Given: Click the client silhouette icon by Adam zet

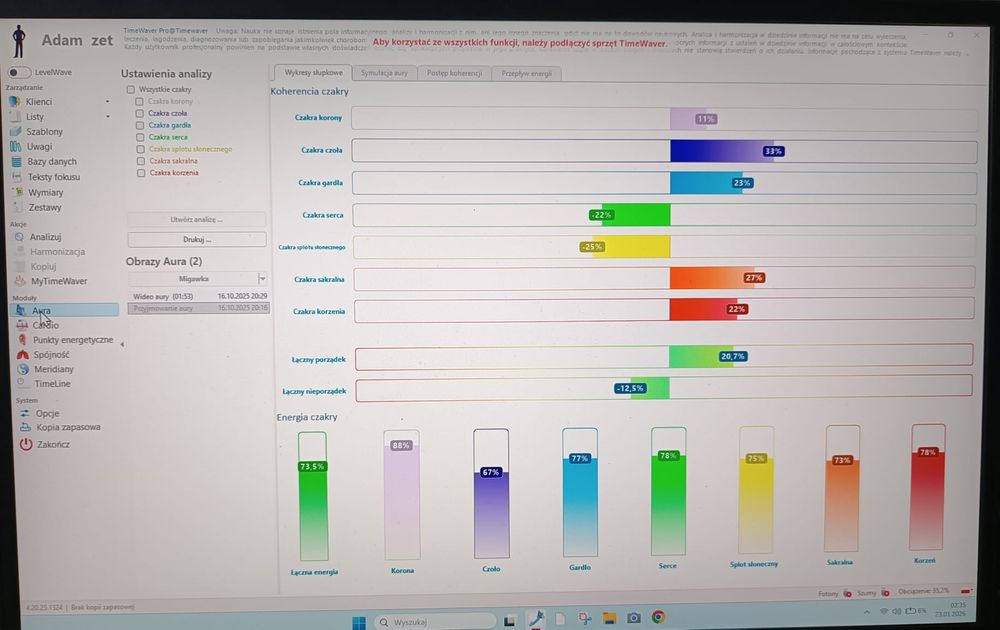Looking at the screenshot, I should pyautogui.click(x=19, y=41).
